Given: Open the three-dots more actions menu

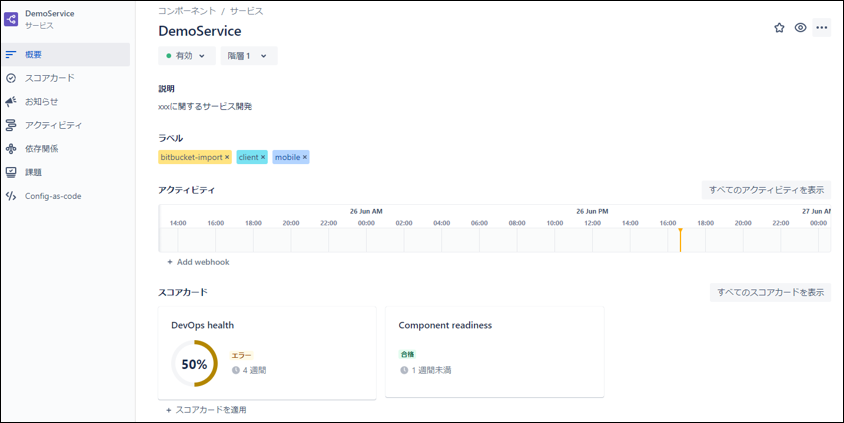Looking at the screenshot, I should (x=821, y=27).
